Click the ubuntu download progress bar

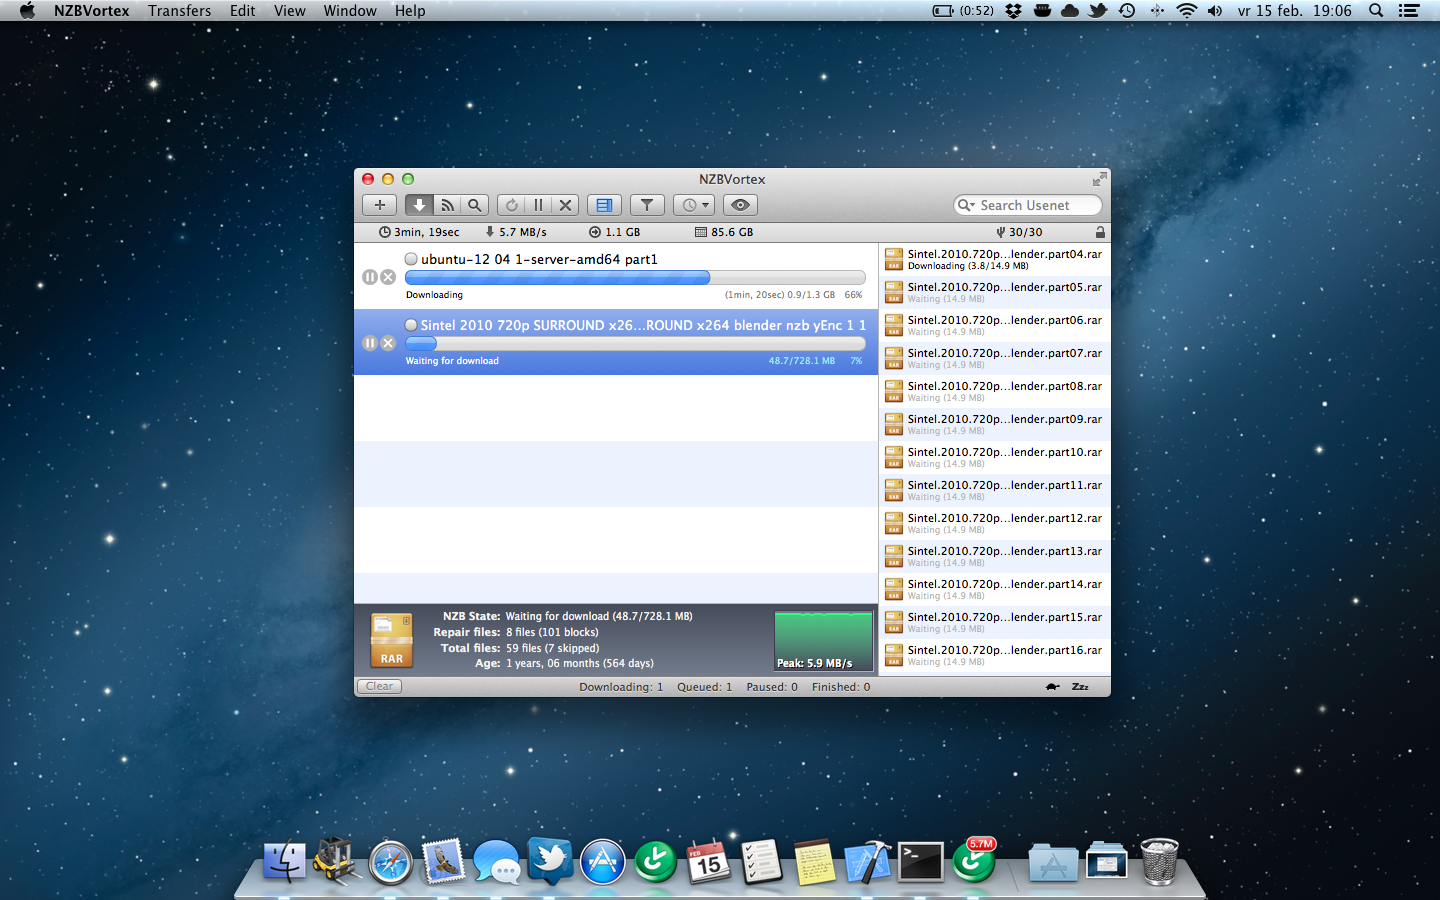pyautogui.click(x=635, y=277)
